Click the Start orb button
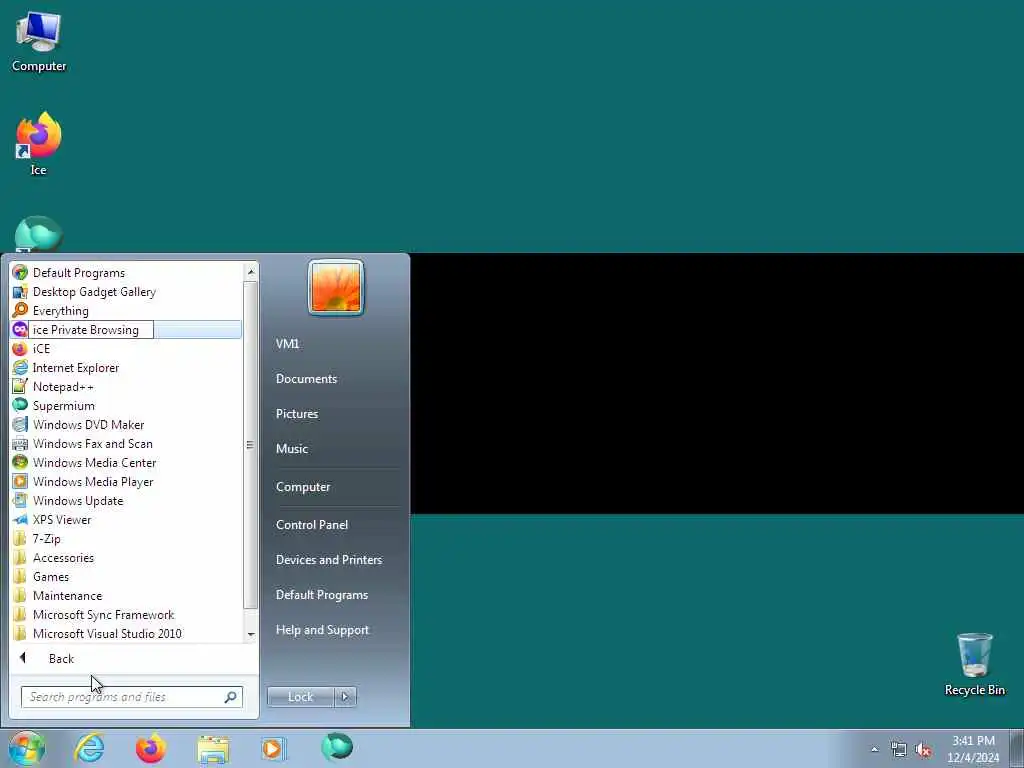This screenshot has height=768, width=1024. coord(26,748)
